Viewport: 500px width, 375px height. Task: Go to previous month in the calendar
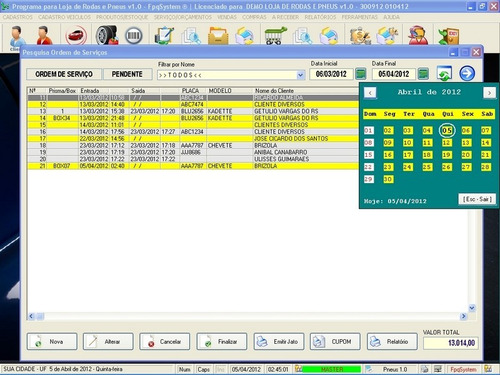pyautogui.click(x=370, y=93)
